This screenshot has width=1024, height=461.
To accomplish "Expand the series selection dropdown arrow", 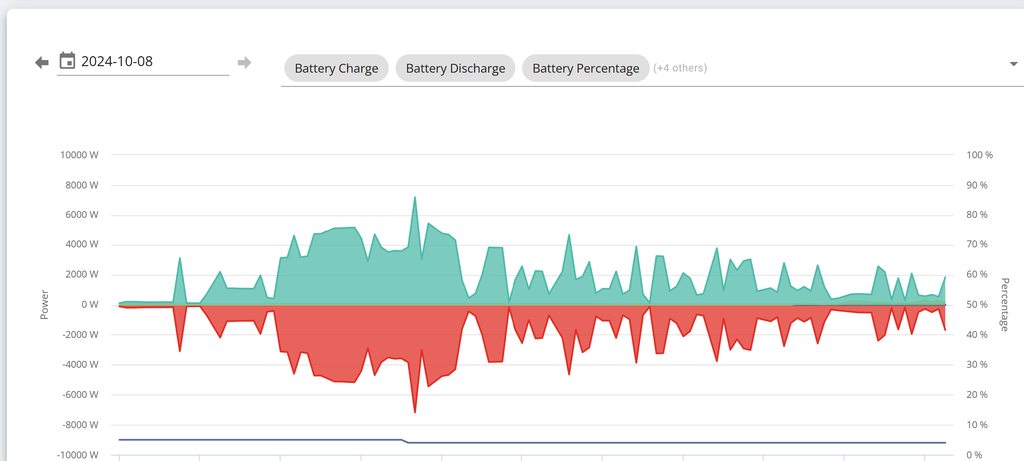I will pyautogui.click(x=1014, y=64).
